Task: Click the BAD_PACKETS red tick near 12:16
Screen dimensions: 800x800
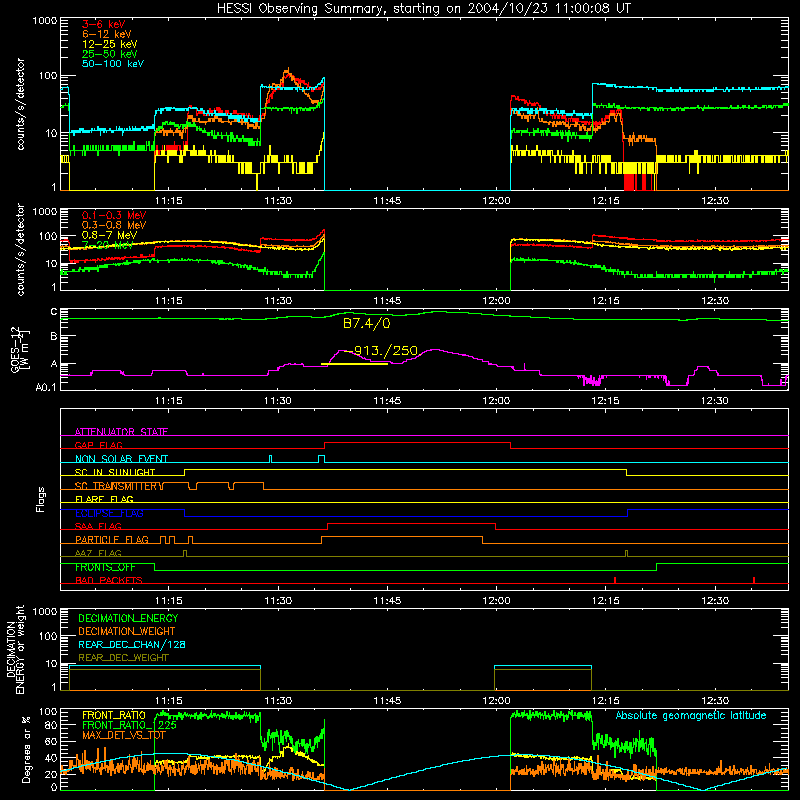Action: 615,580
